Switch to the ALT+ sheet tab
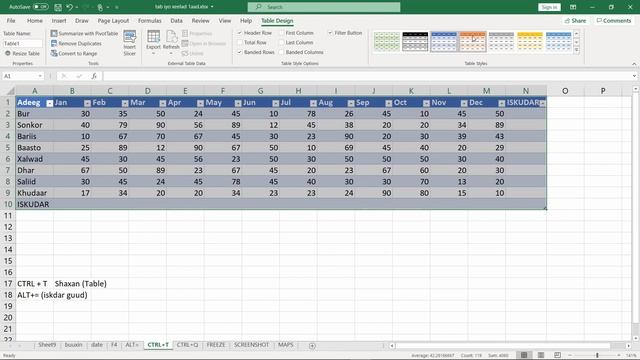This screenshot has height=360, width=640. pos(132,345)
